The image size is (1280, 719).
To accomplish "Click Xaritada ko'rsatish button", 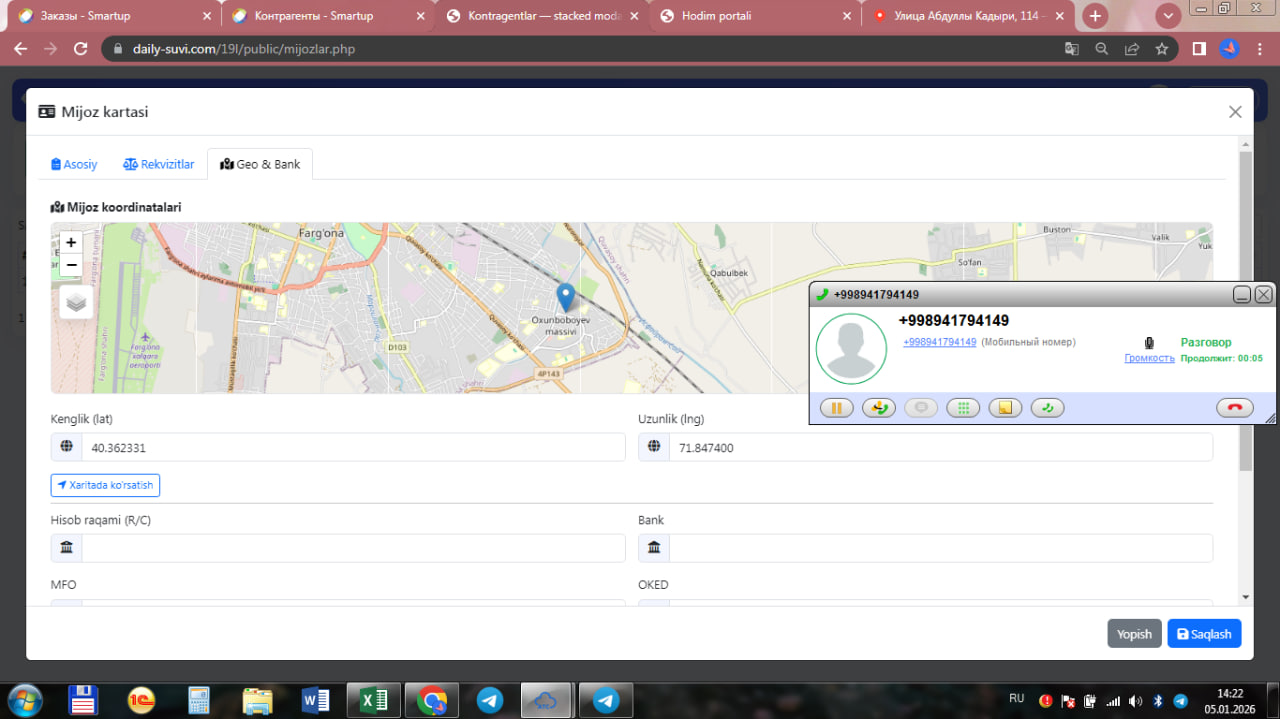I will pyautogui.click(x=105, y=485).
